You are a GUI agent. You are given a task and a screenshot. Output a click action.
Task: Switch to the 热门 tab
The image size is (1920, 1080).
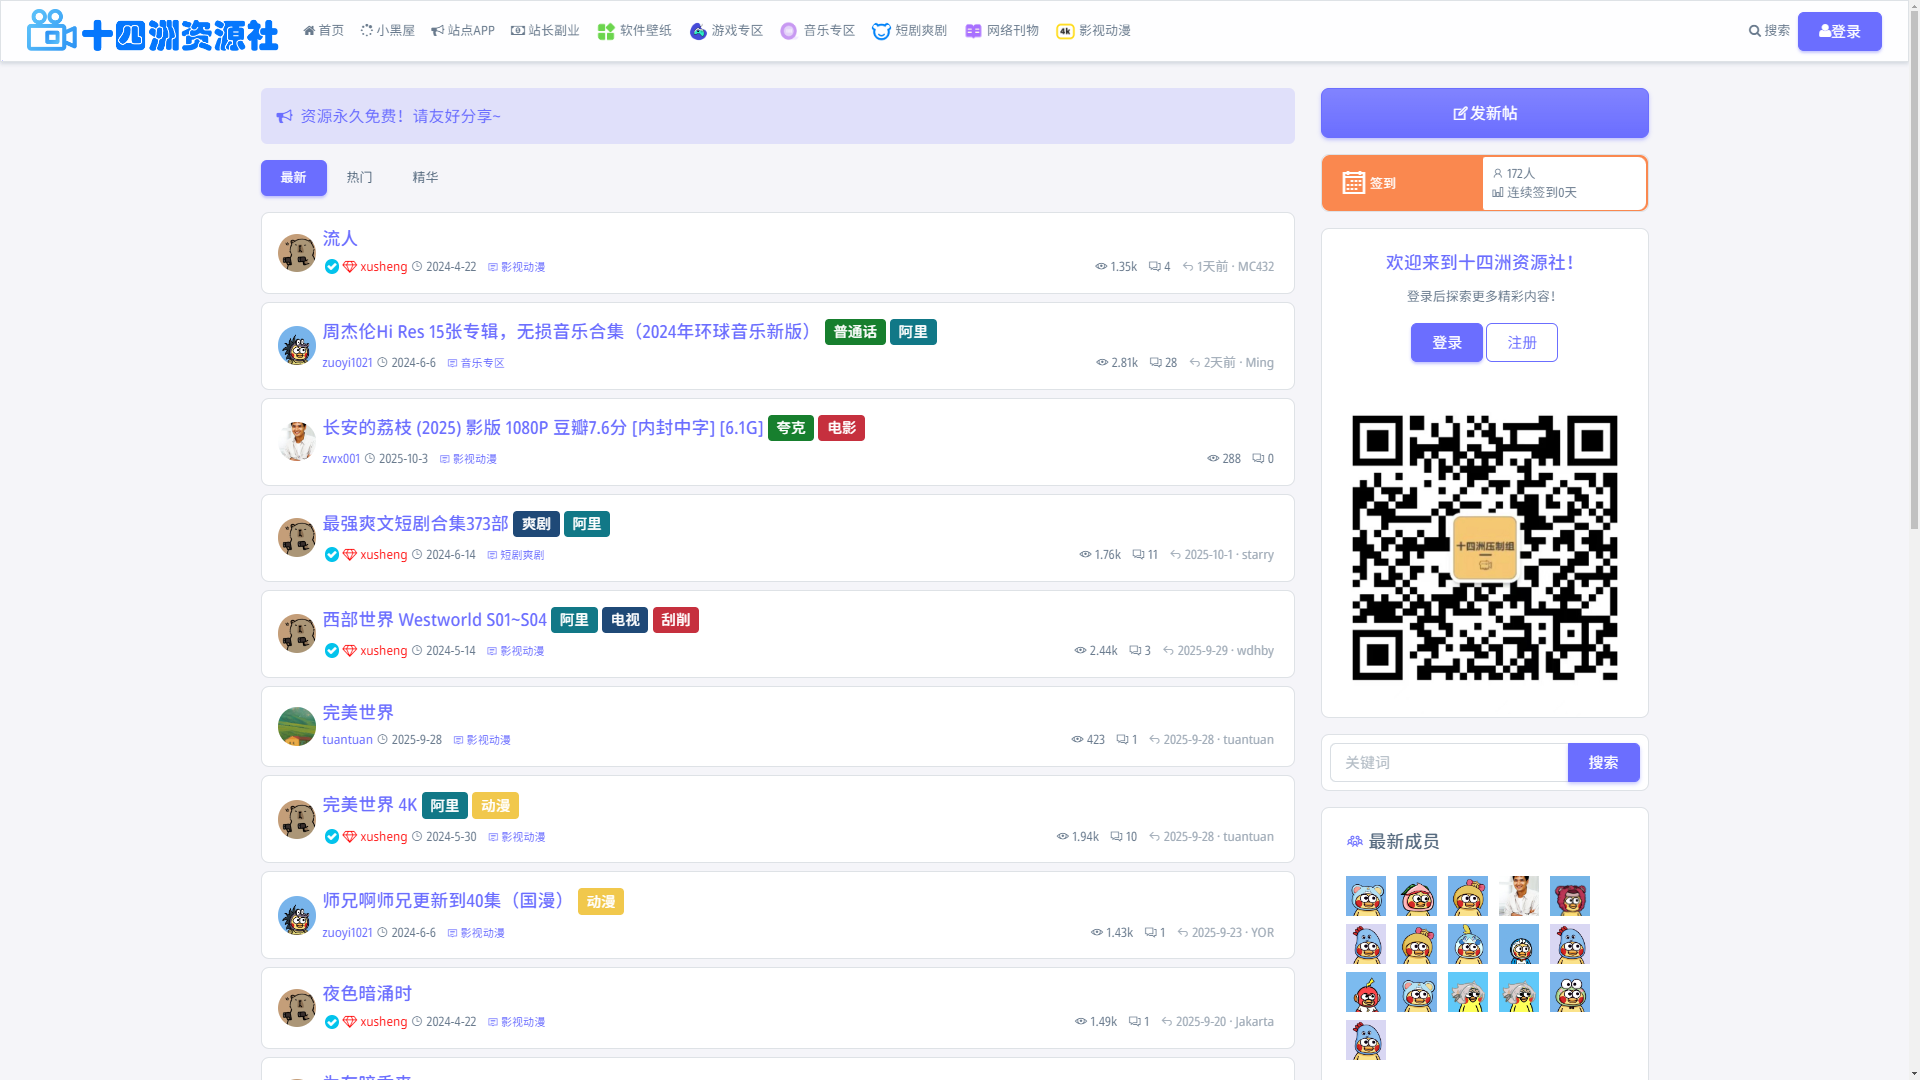coord(359,177)
